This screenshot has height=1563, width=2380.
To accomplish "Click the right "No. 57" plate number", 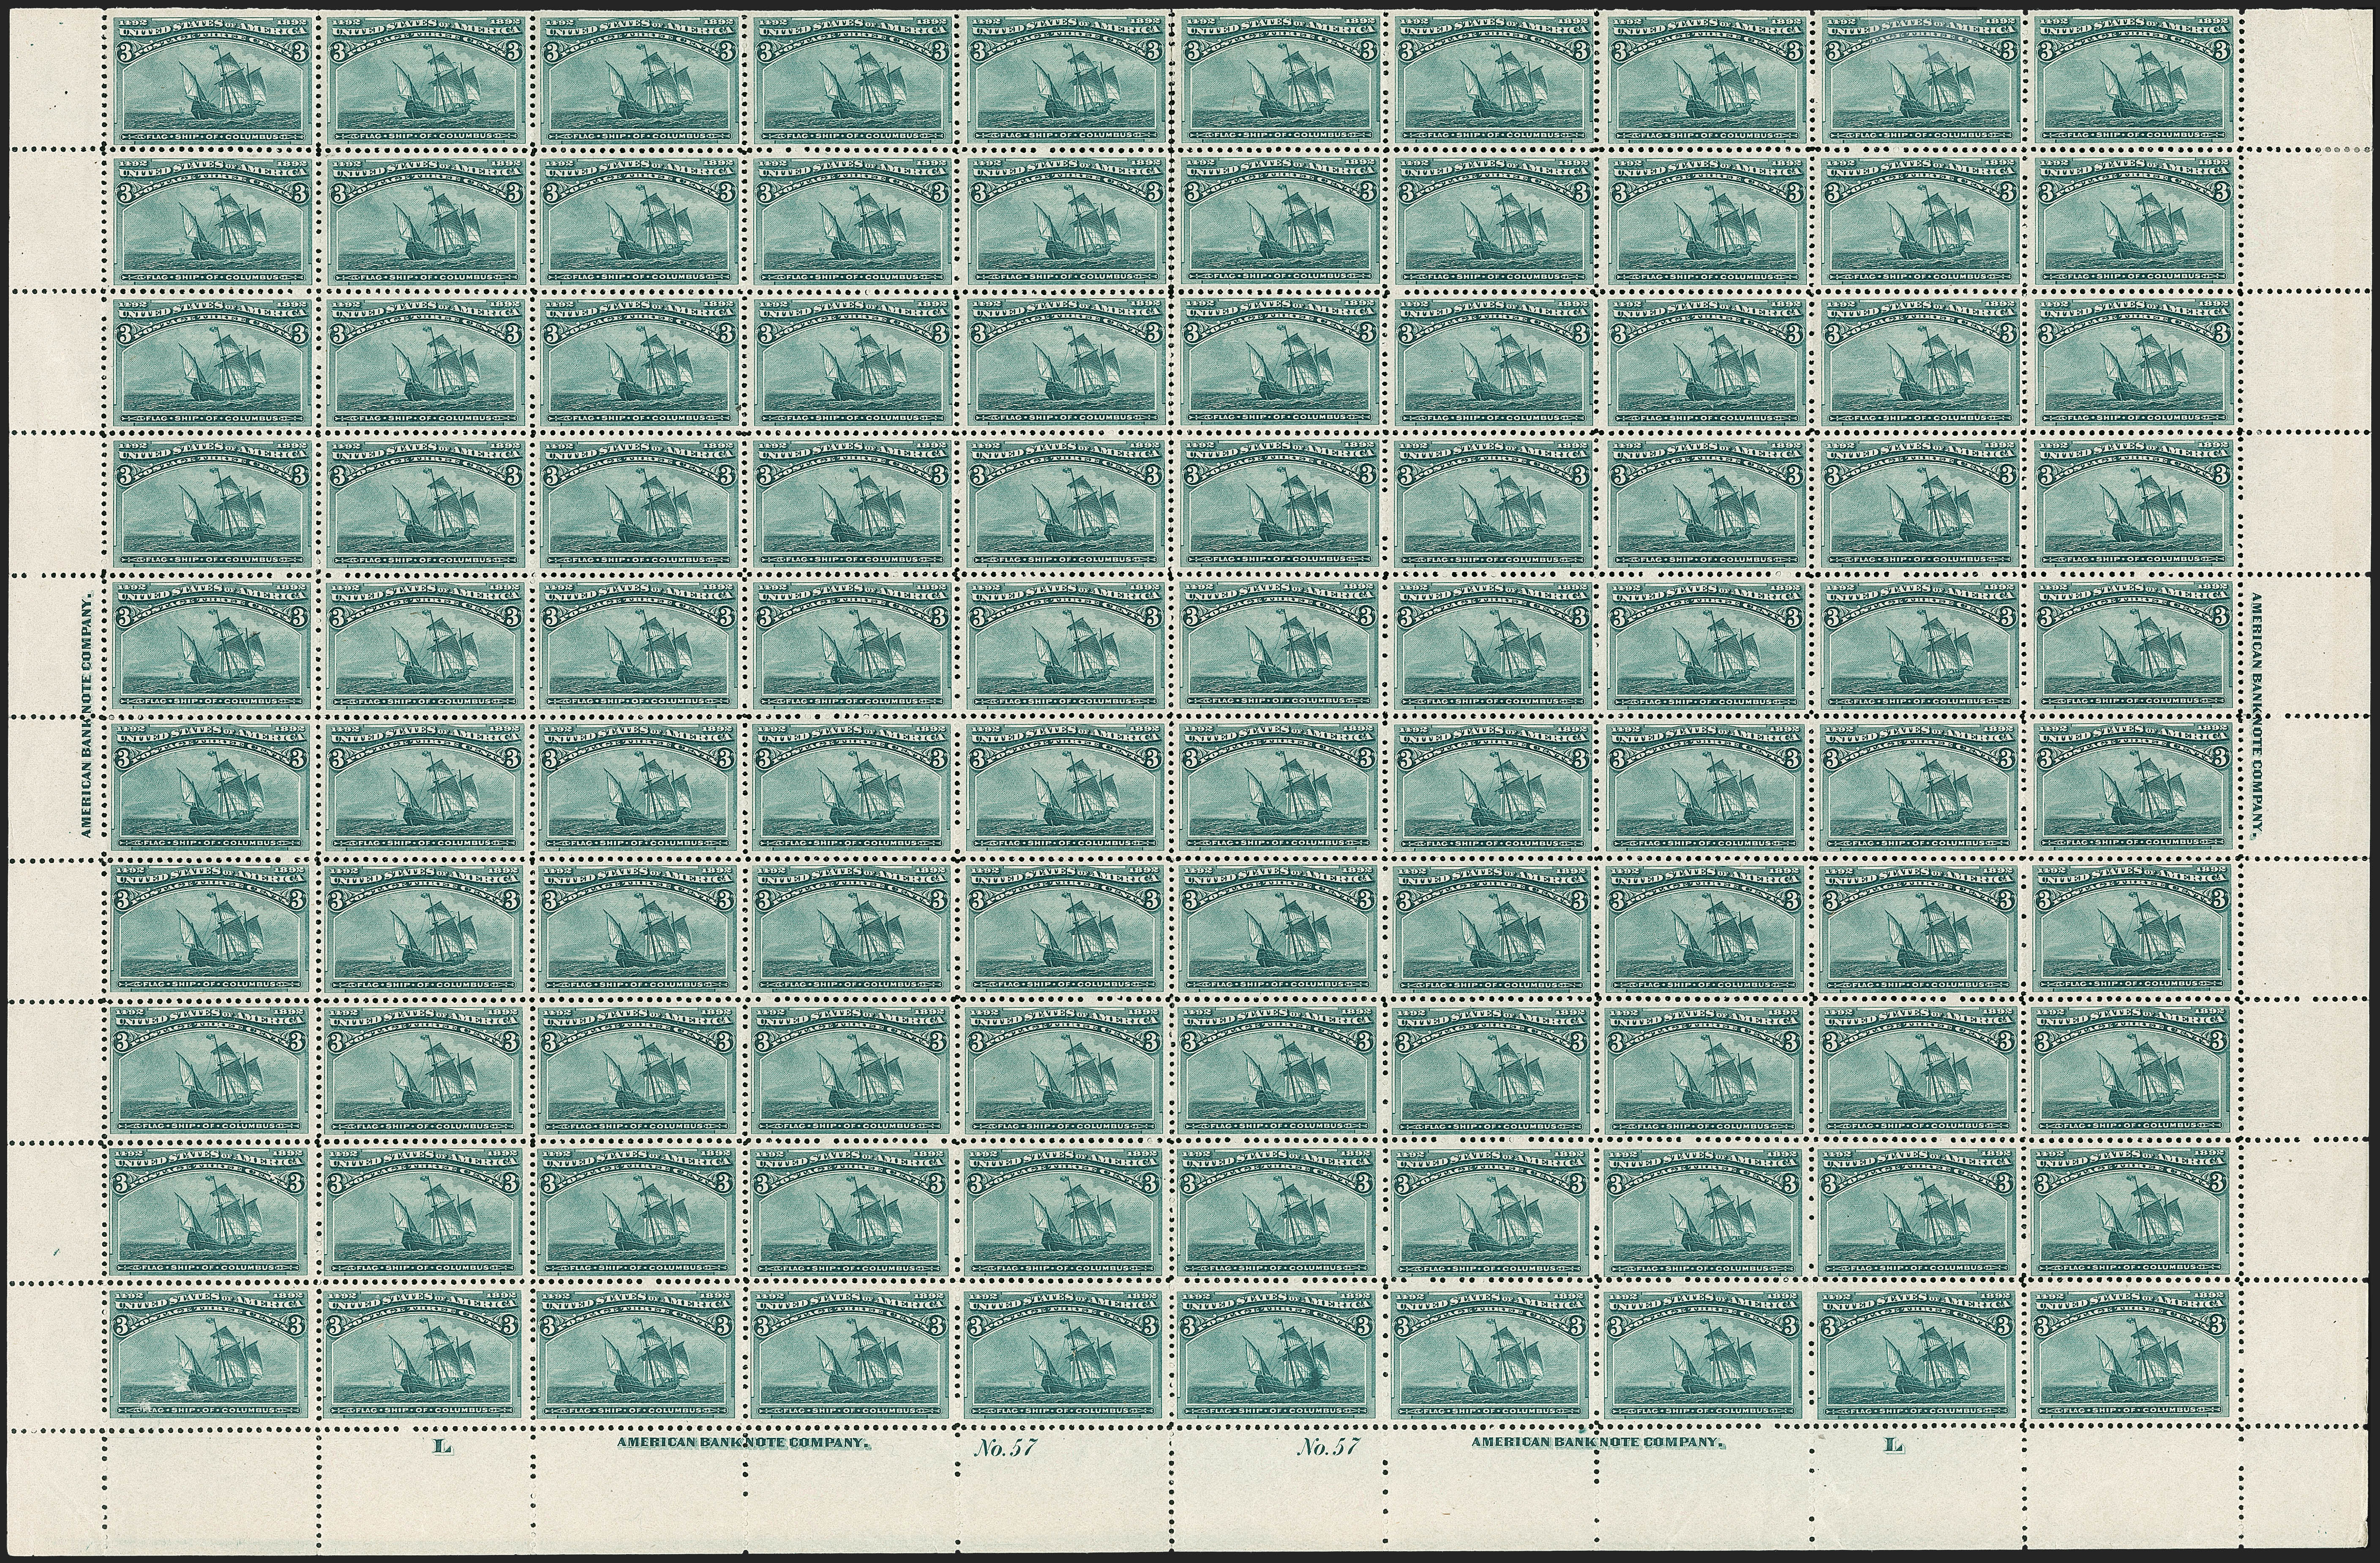I will tap(1328, 1446).
